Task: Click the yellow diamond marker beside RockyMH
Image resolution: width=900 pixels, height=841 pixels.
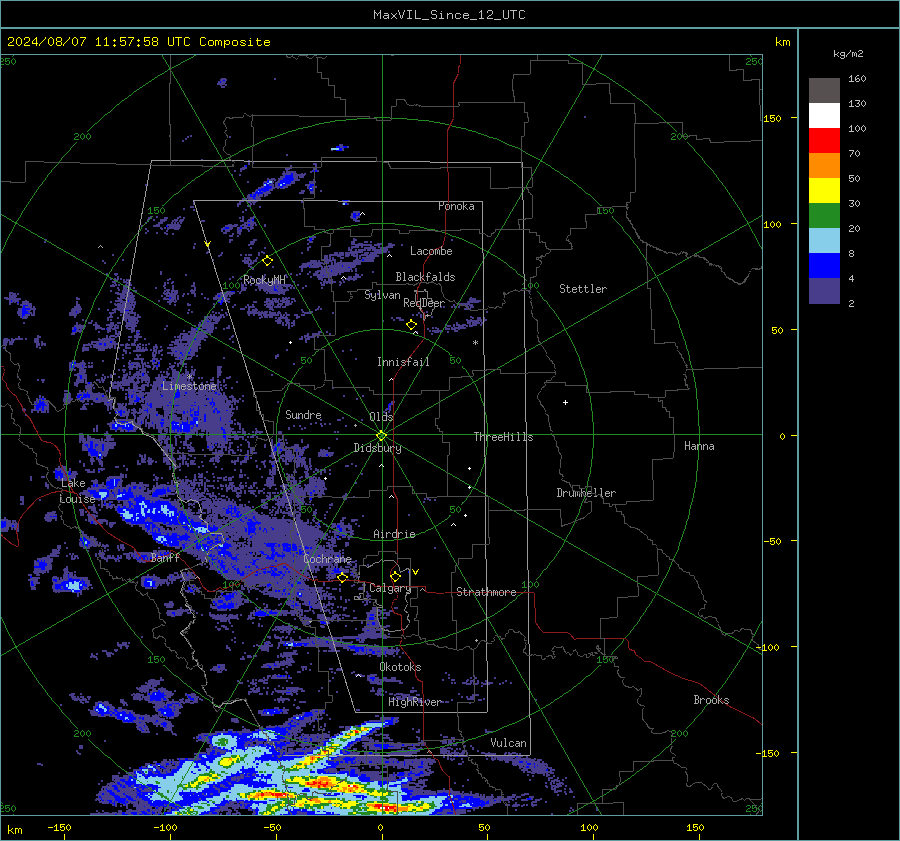Action: click(267, 261)
